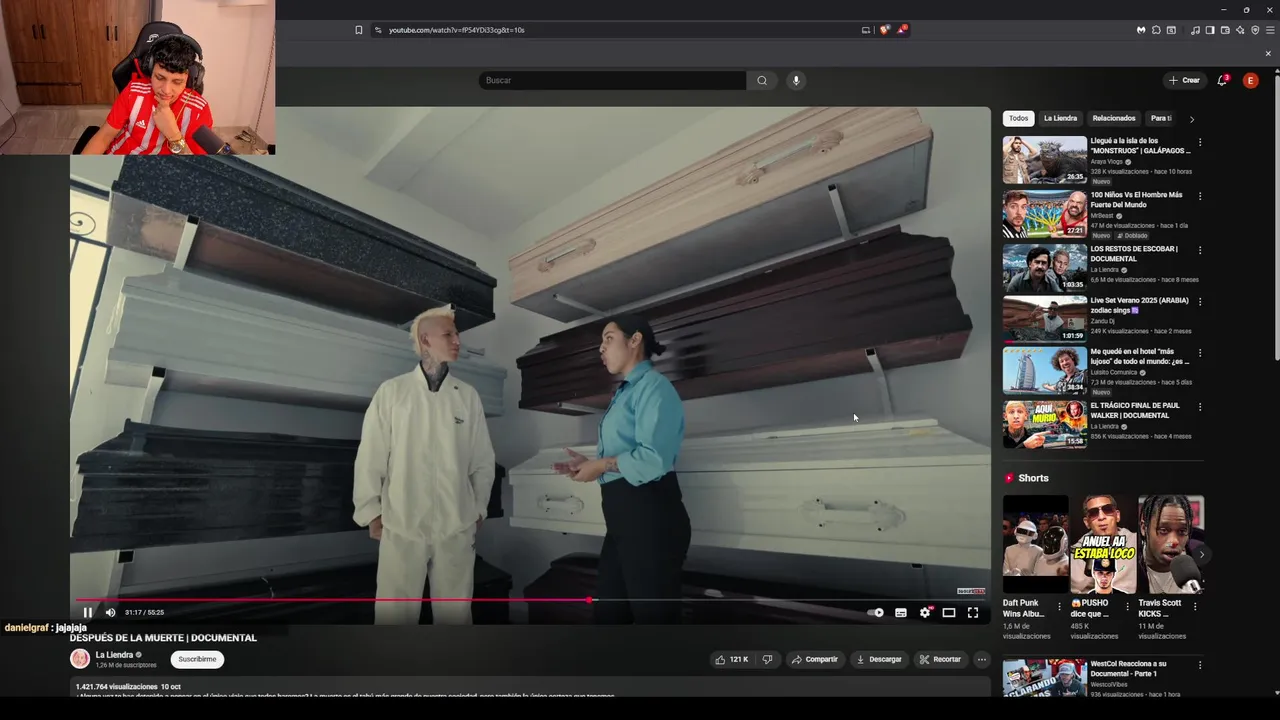Open the player settings gear
The image size is (1280, 720).
(x=925, y=613)
